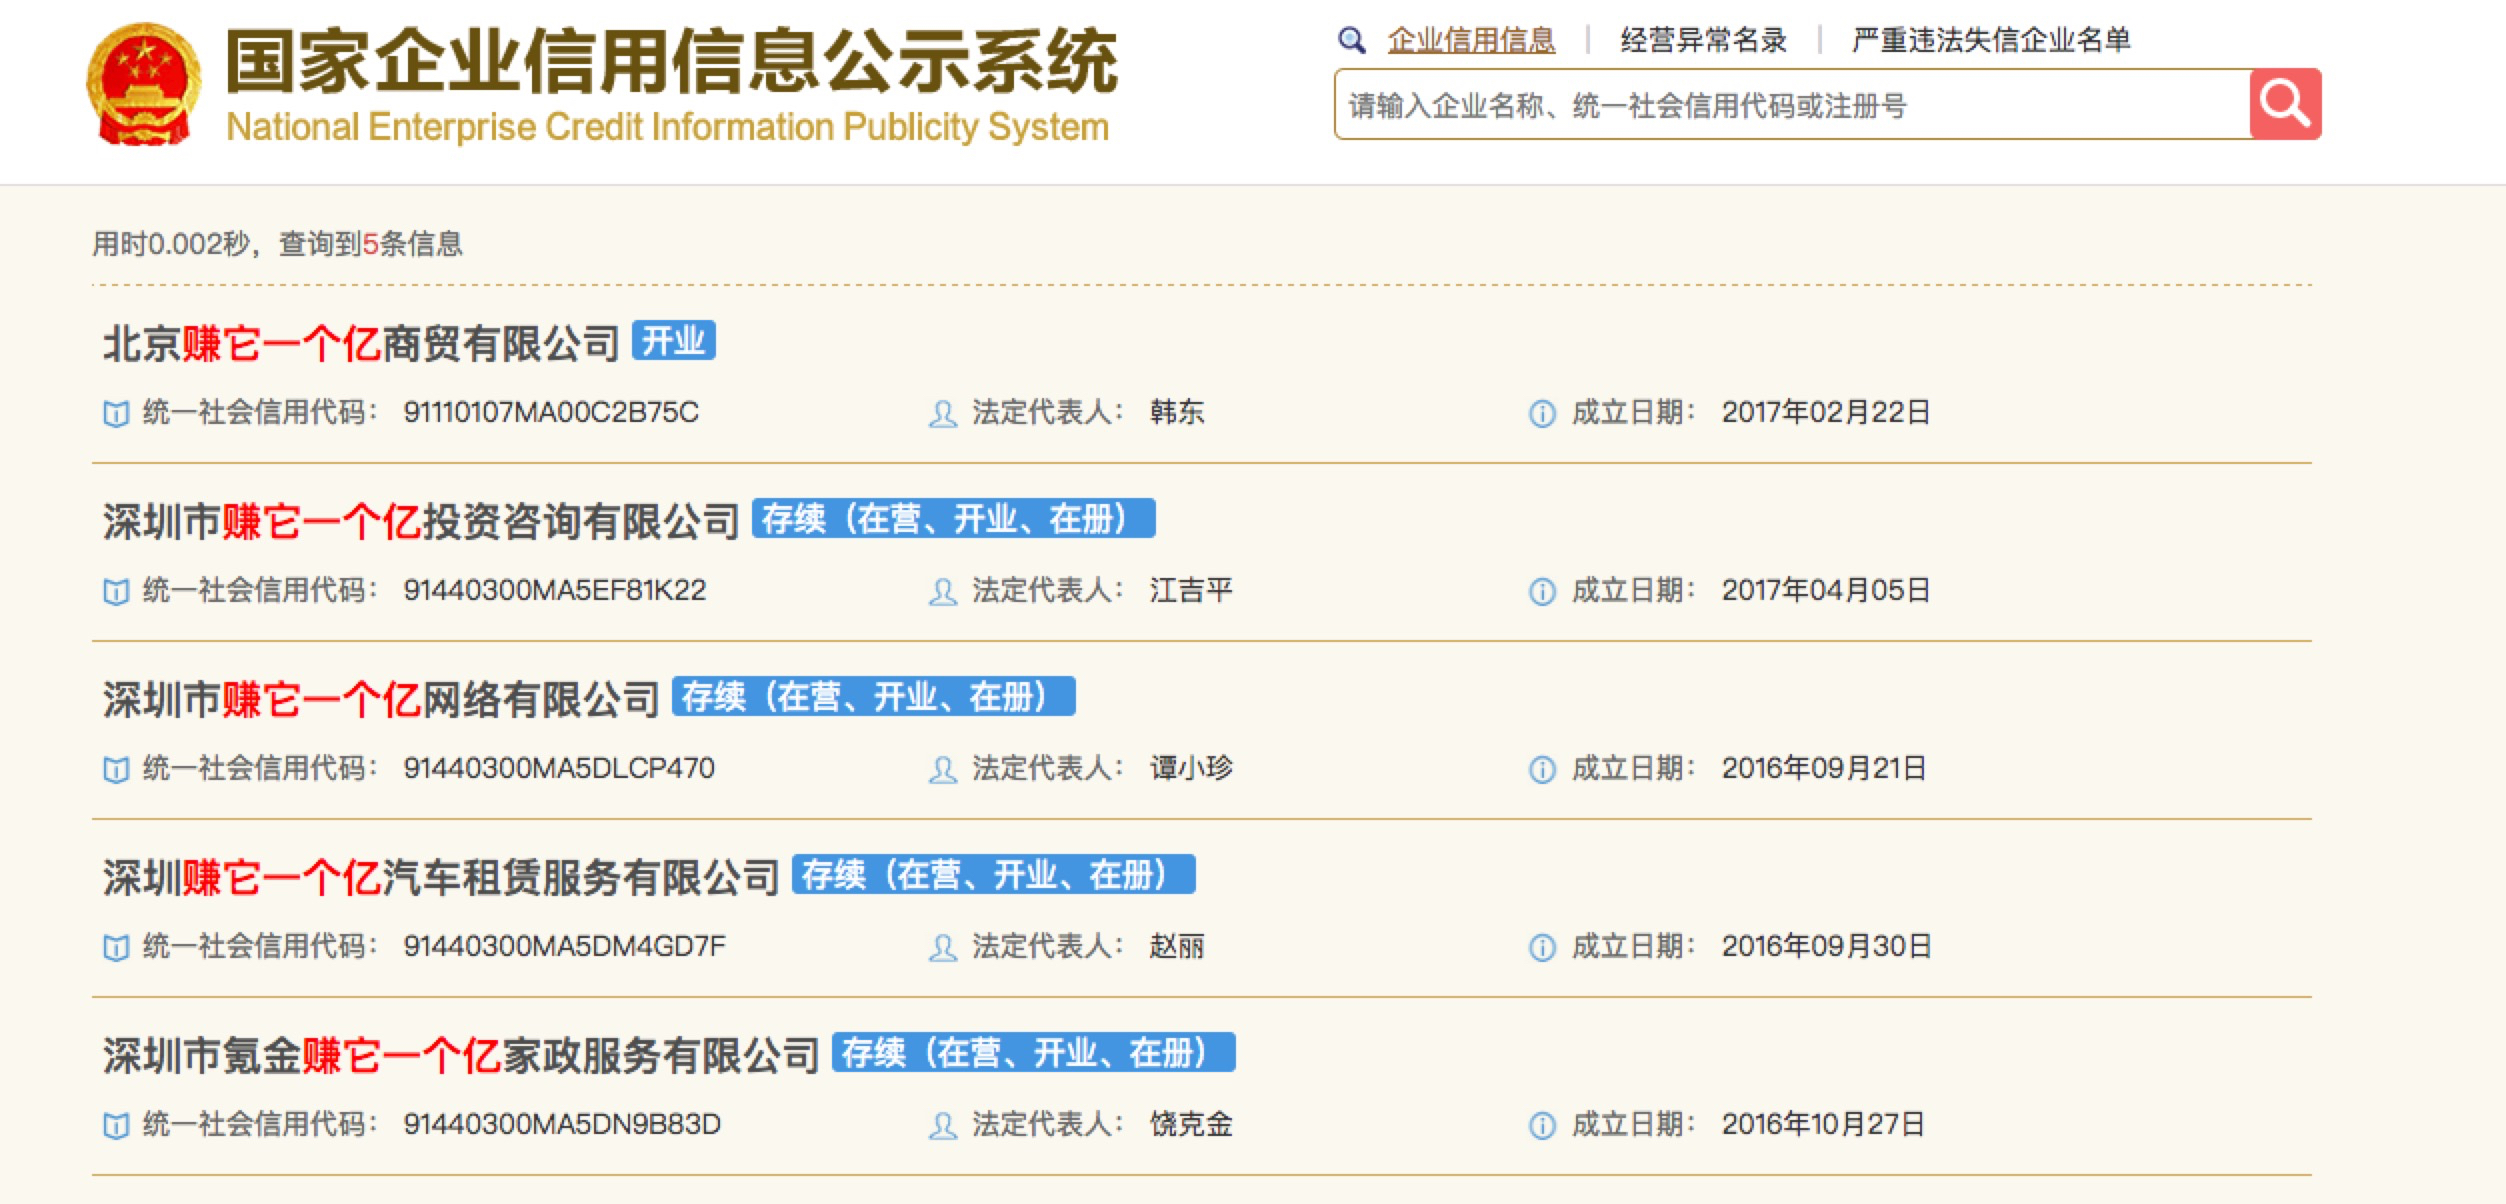
Task: Switch to the 严重违法失信企业名单 tab
Action: (x=1991, y=40)
